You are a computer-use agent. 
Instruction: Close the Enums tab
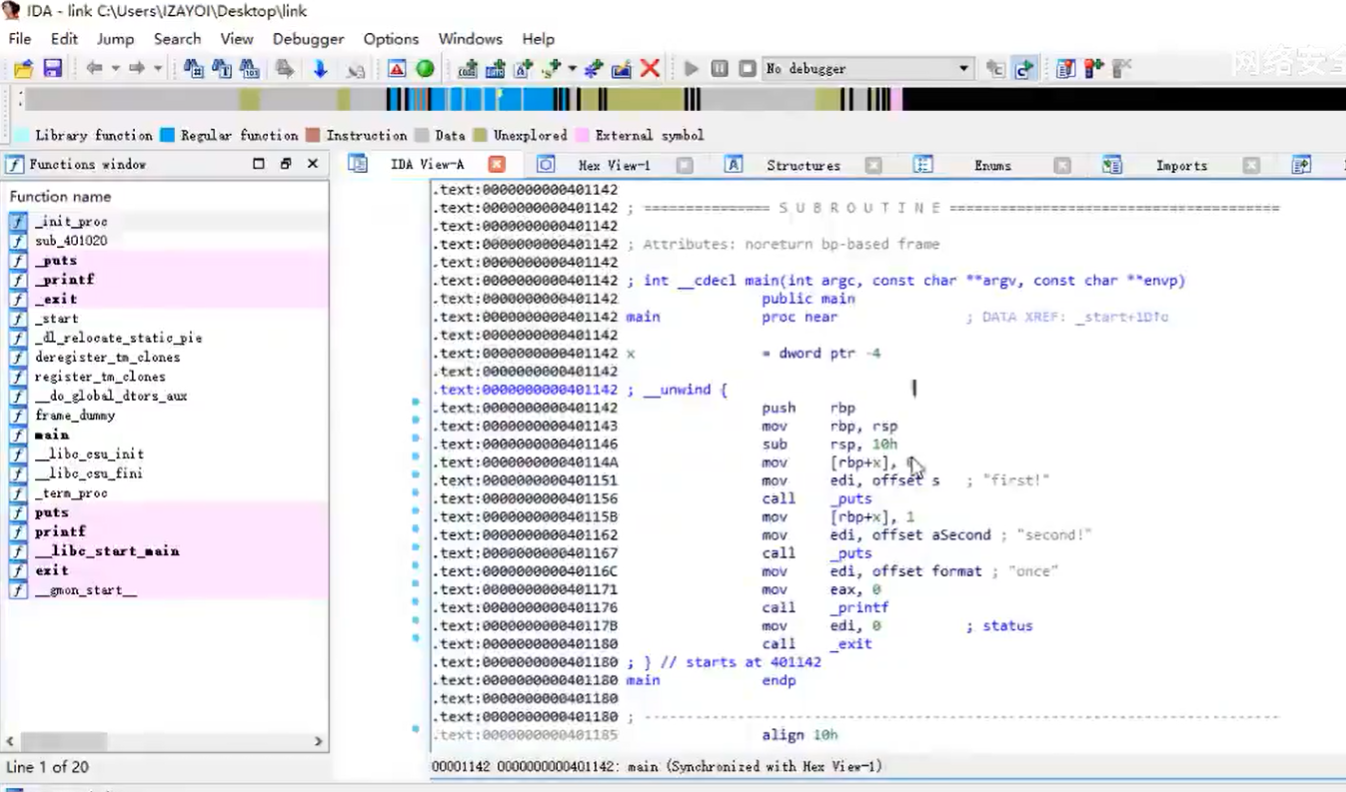[x=1062, y=165]
